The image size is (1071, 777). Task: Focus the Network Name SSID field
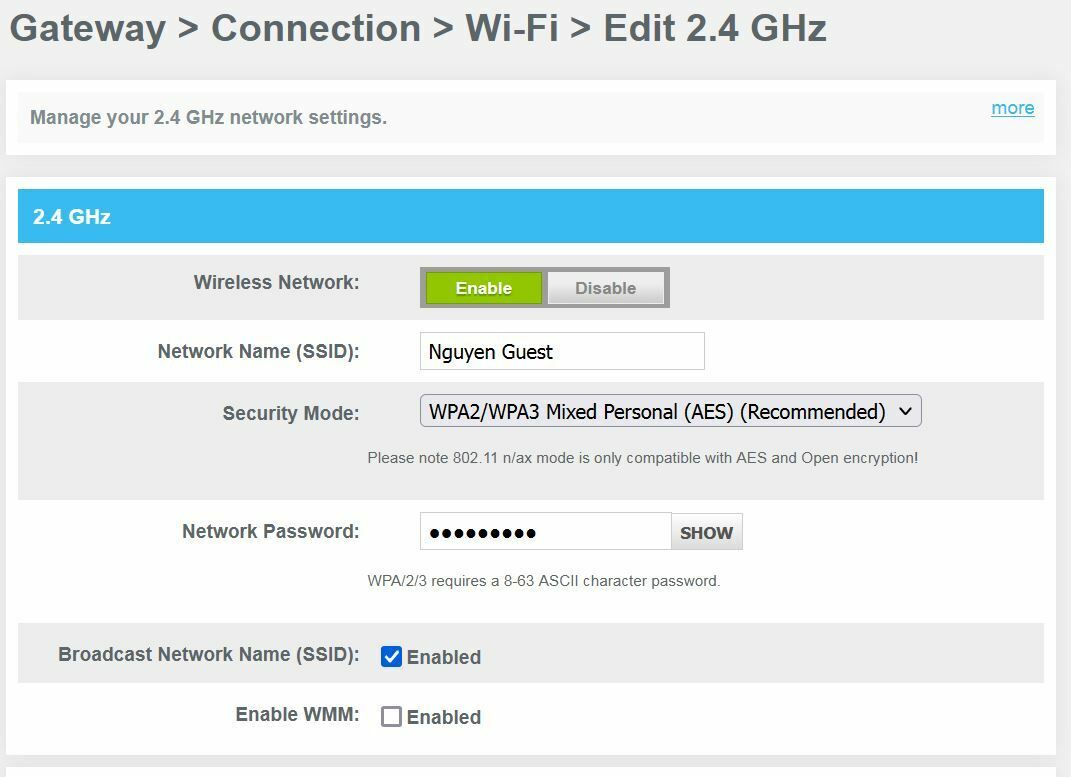(x=561, y=351)
